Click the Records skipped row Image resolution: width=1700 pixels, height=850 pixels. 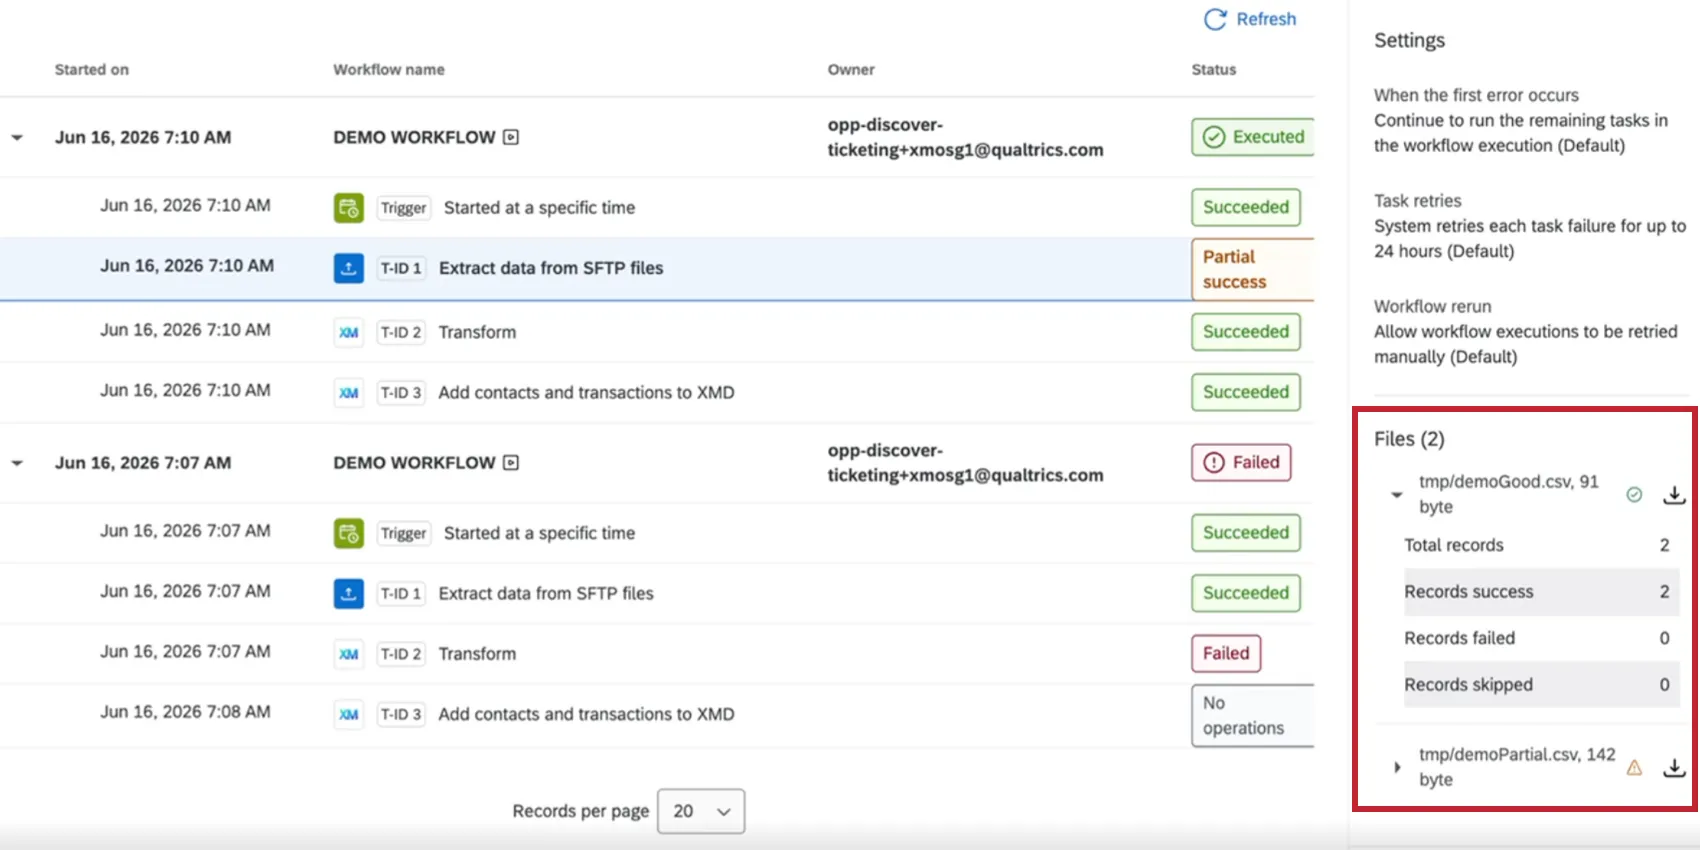[x=1540, y=685]
